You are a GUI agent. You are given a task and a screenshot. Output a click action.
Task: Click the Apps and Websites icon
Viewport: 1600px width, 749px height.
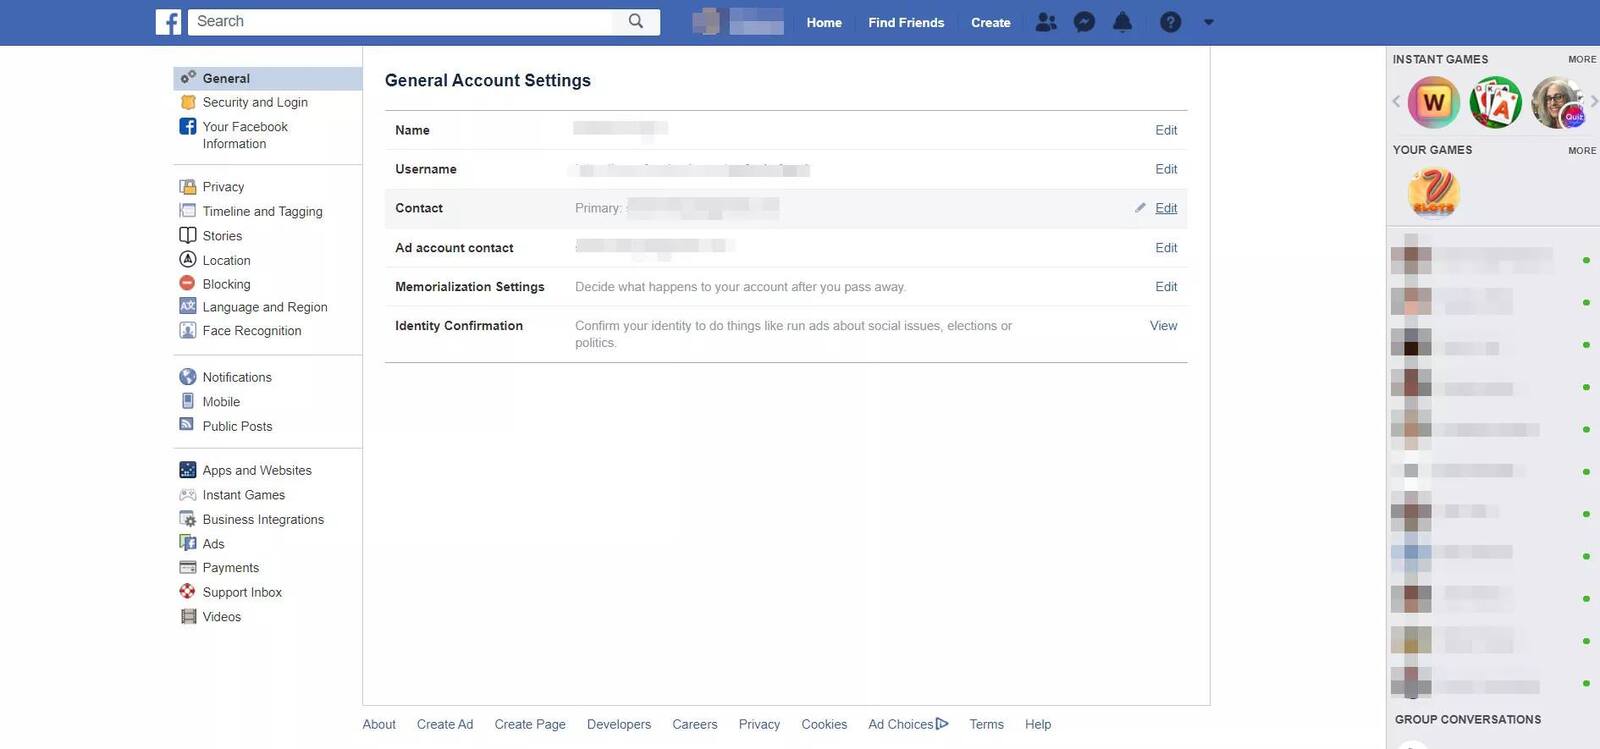[187, 470]
